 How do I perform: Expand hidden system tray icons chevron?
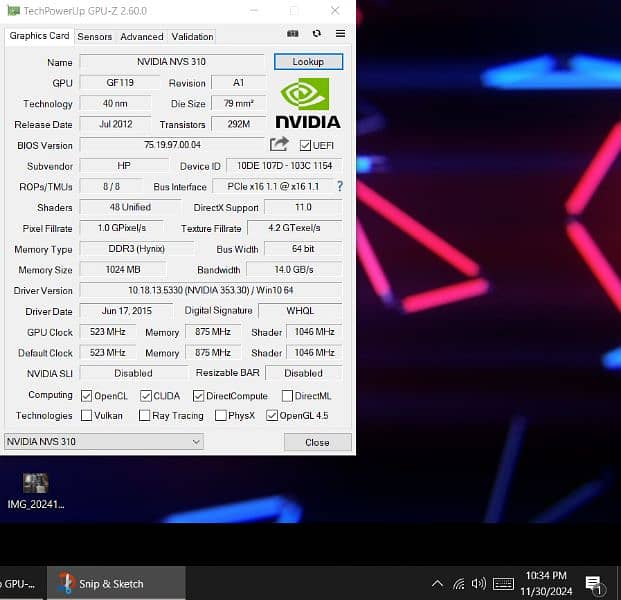437,583
